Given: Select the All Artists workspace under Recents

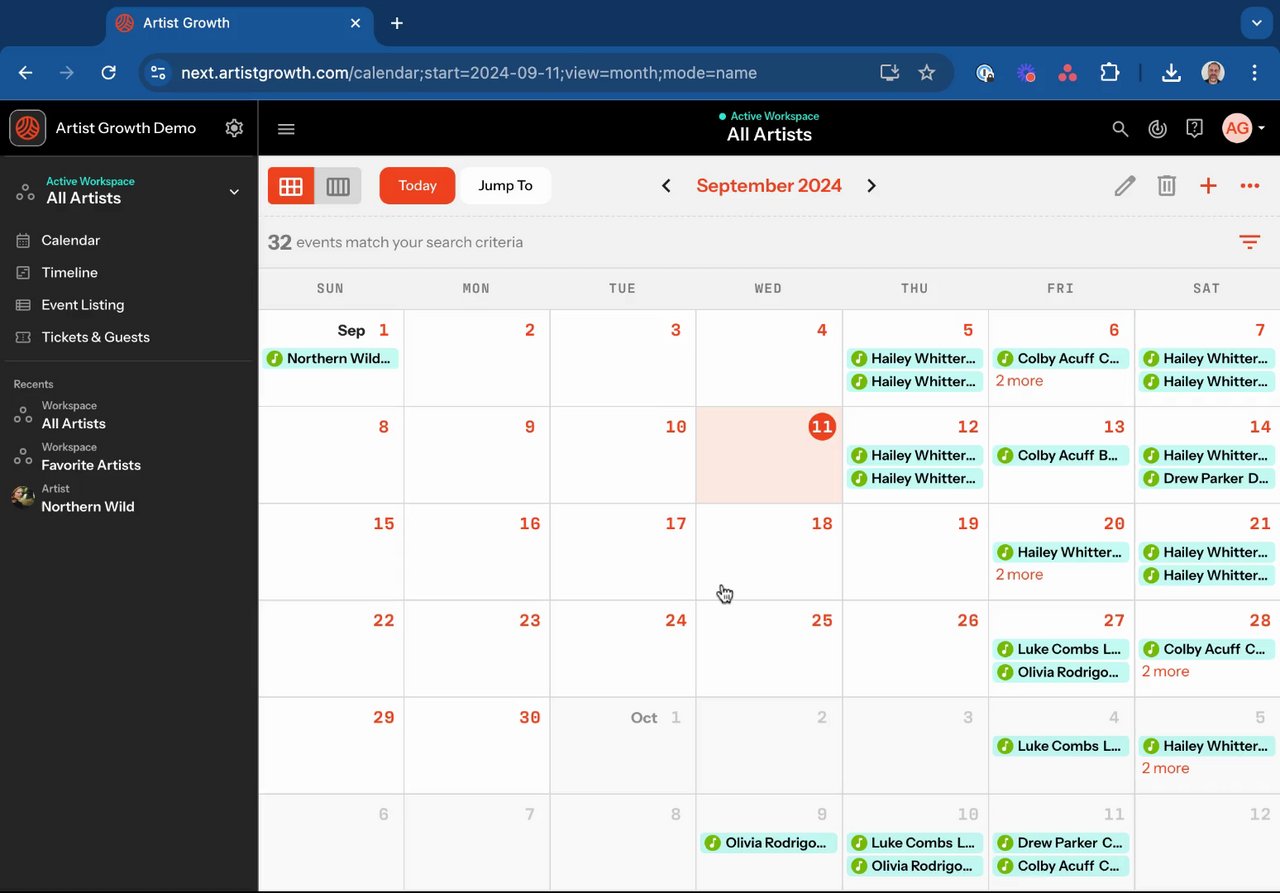Looking at the screenshot, I should pyautogui.click(x=73, y=415).
